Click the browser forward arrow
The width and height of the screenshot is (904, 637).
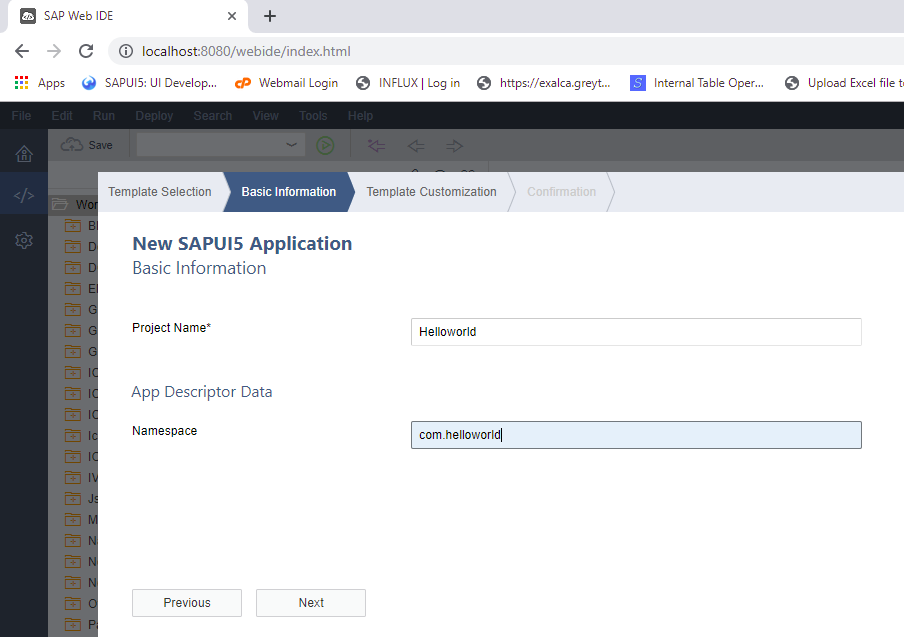(54, 51)
